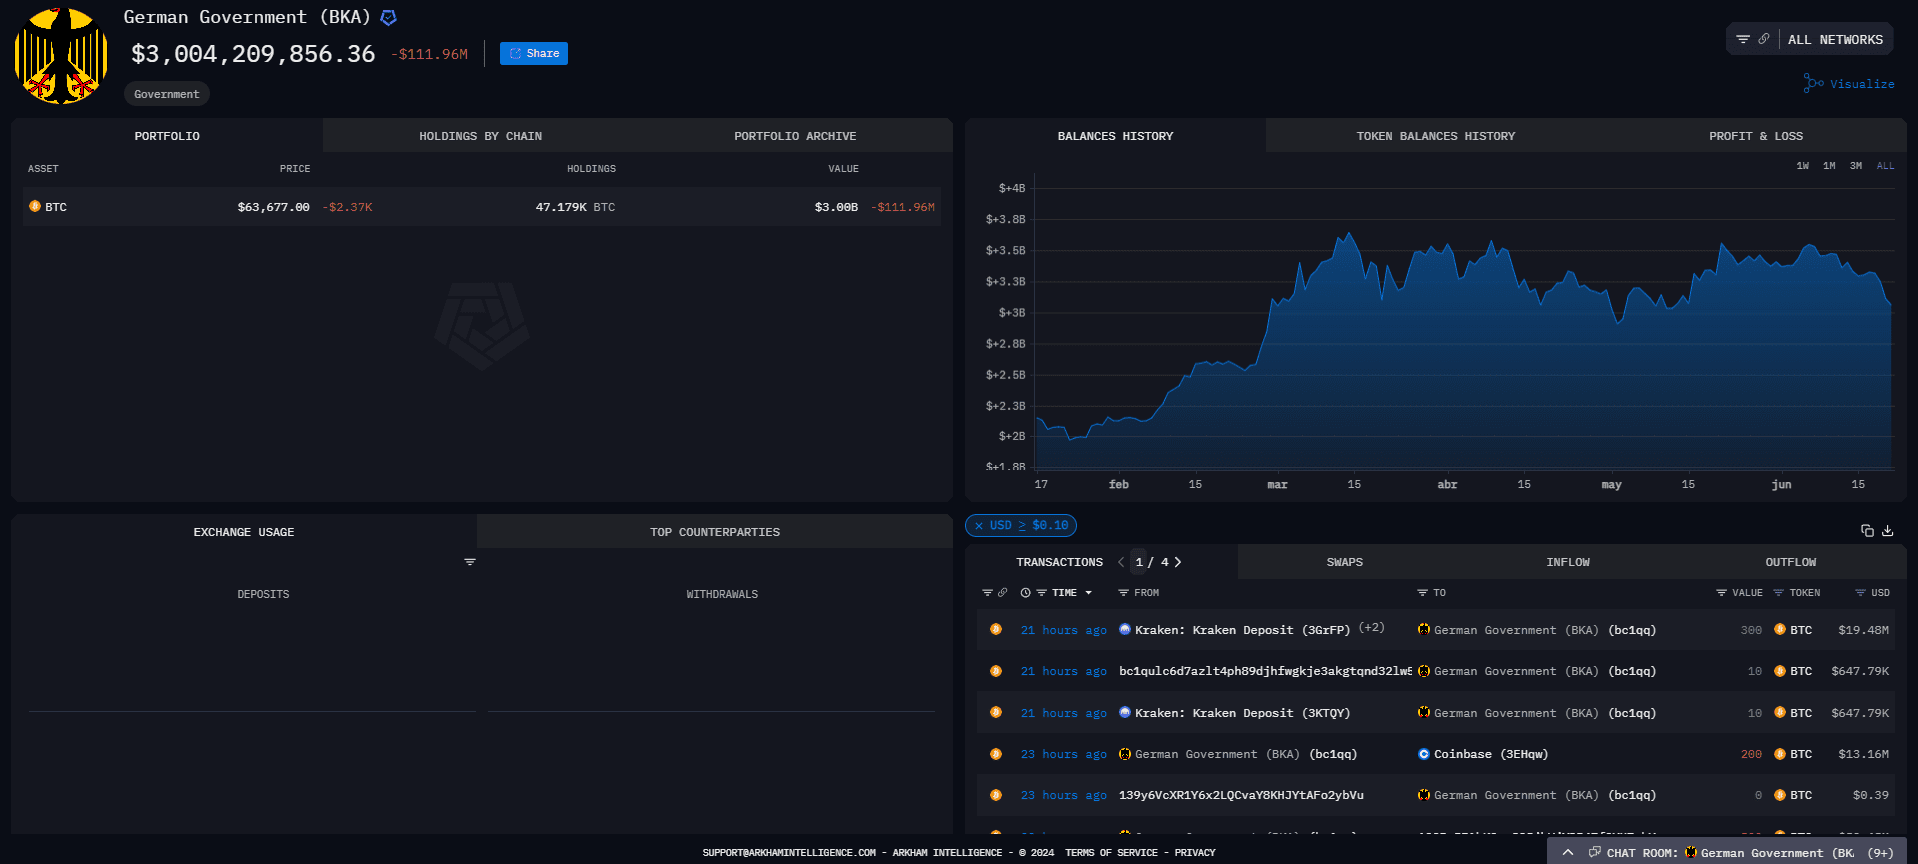
Task: Open the Terms of Service link
Action: [1111, 852]
